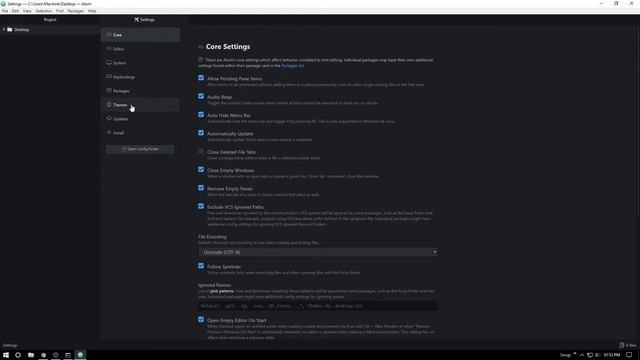640x360 pixels.
Task: Open the Edit menu
Action: click(16, 11)
